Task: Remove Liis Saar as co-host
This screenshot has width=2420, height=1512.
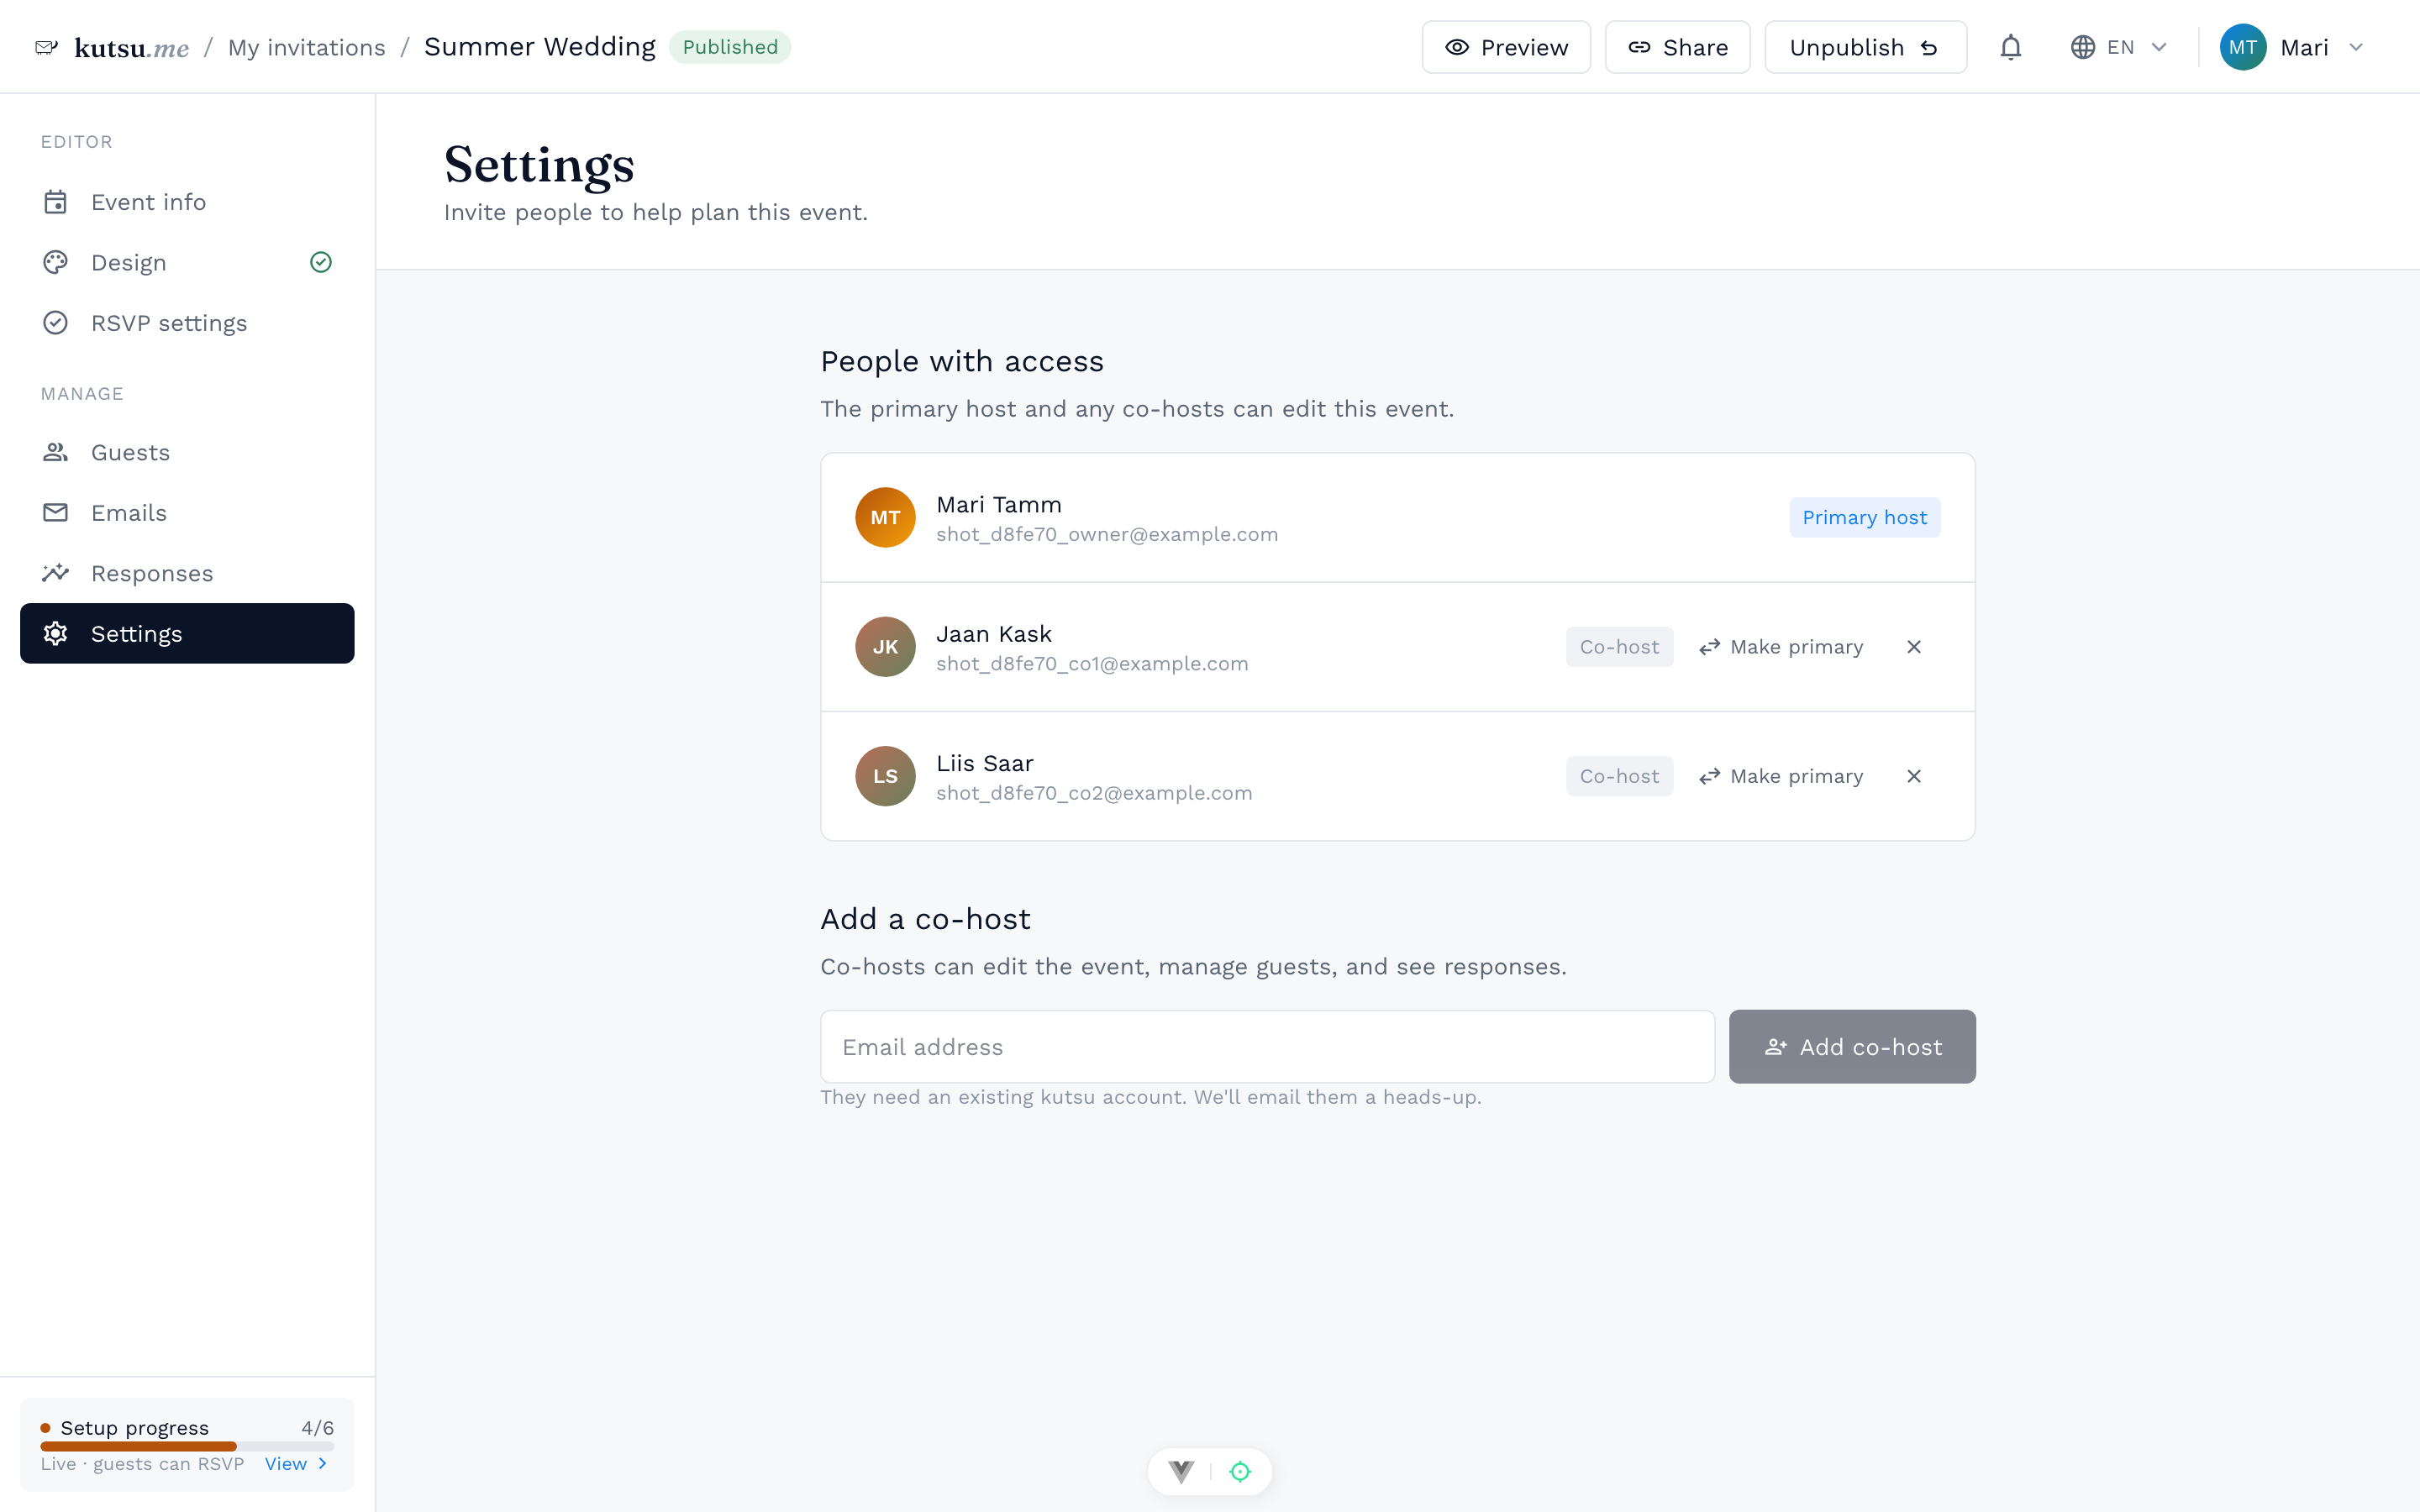Action: (x=1913, y=776)
